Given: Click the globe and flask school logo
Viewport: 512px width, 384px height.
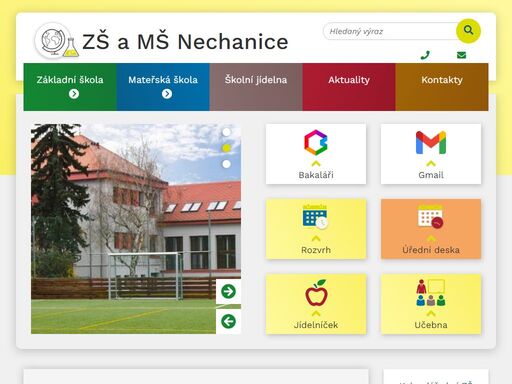Looking at the screenshot, I should click(57, 41).
